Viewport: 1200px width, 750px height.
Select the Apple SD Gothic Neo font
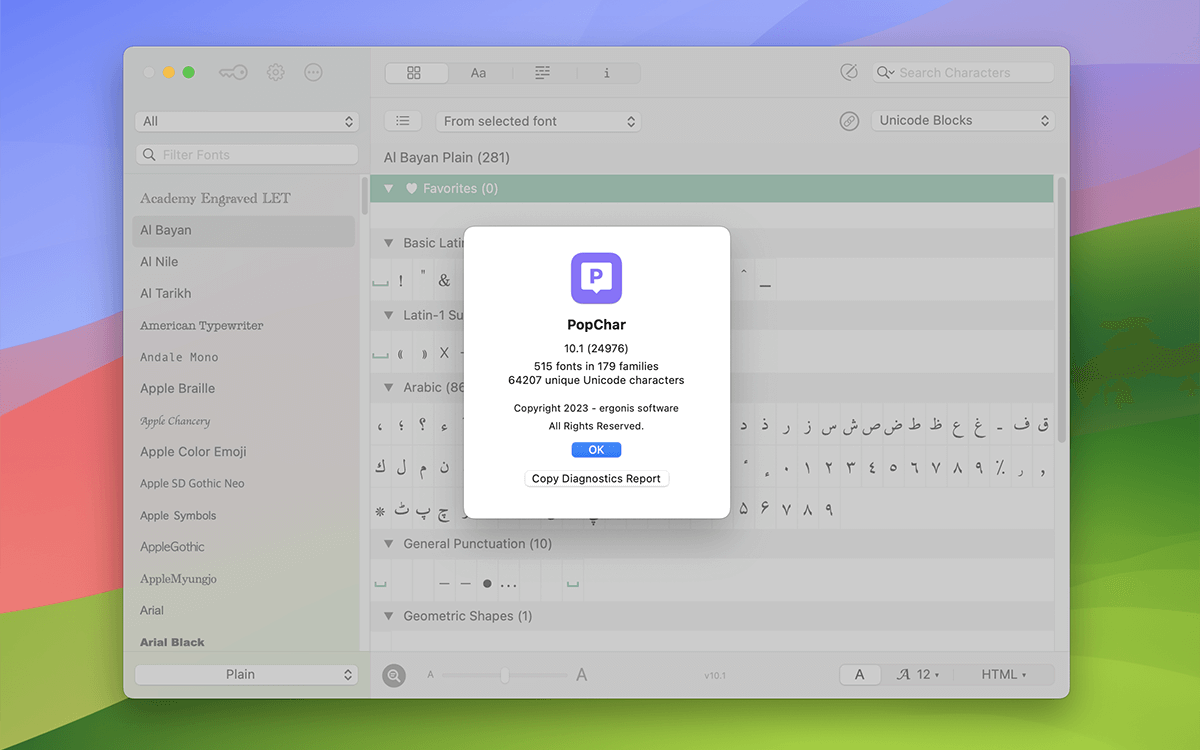243,483
